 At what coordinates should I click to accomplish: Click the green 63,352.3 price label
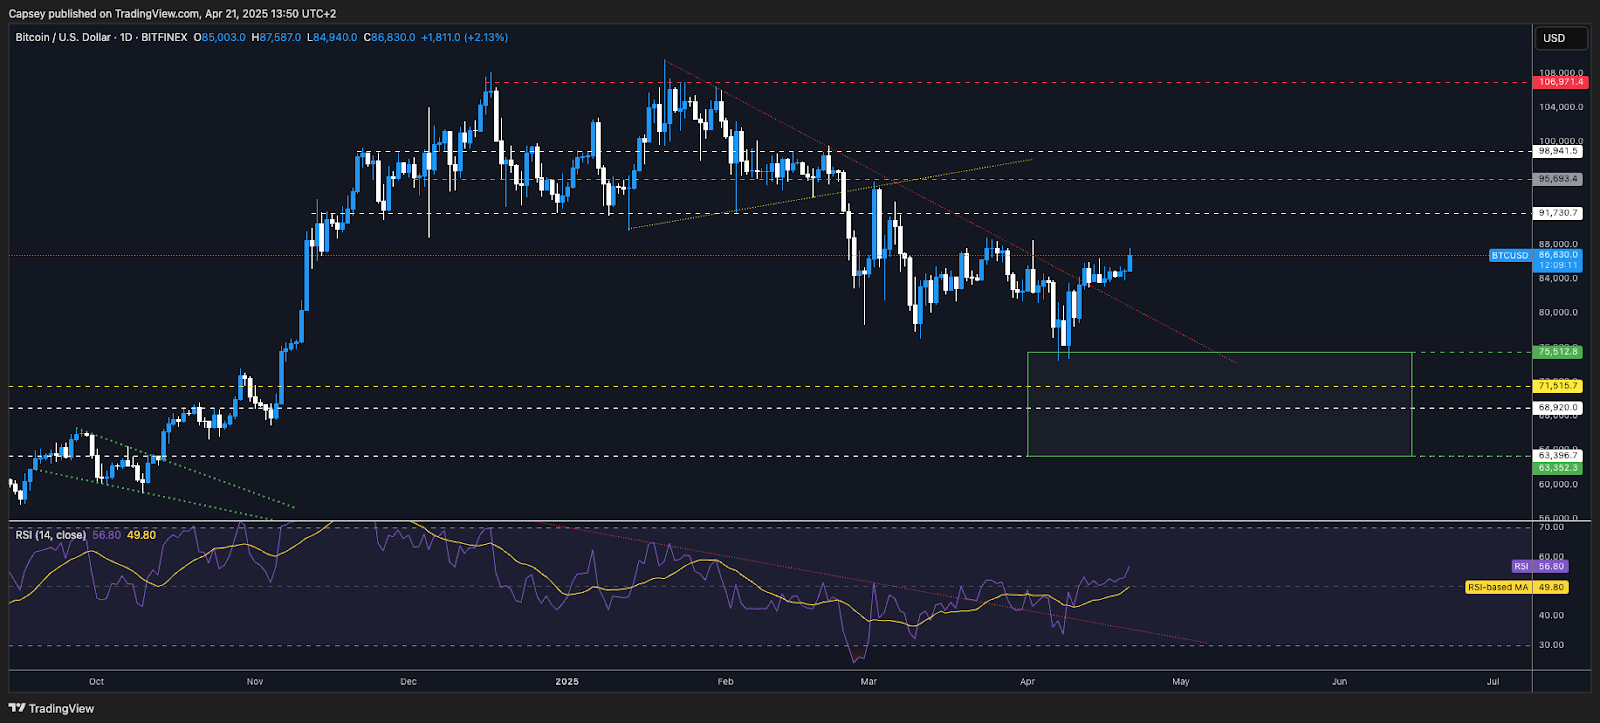(1558, 468)
